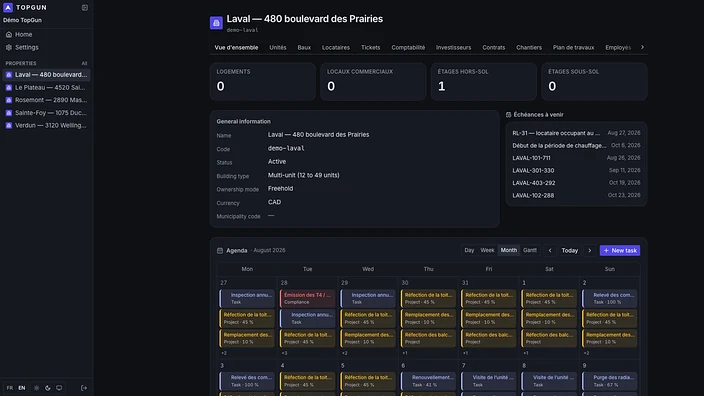Open Purge des radia... task on Sunday 9
704x396 pixels.
[610, 381]
